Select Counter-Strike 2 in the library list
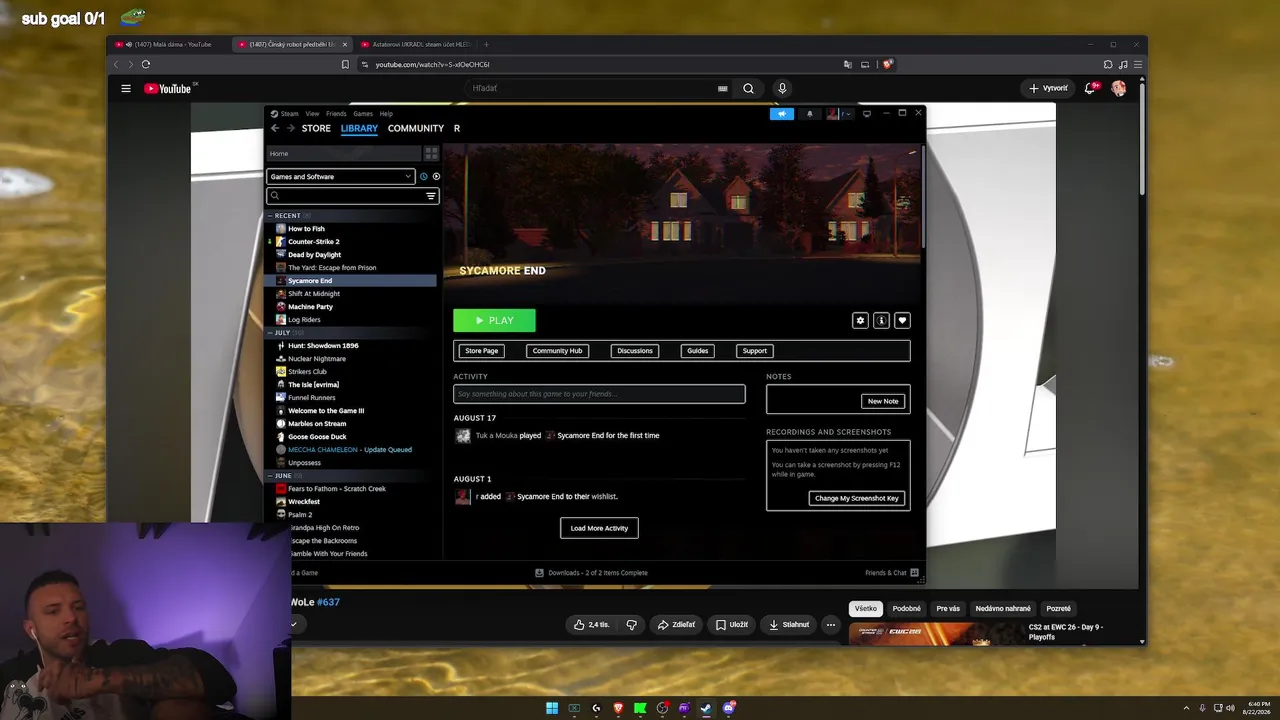Image resolution: width=1280 pixels, height=720 pixels. [313, 242]
